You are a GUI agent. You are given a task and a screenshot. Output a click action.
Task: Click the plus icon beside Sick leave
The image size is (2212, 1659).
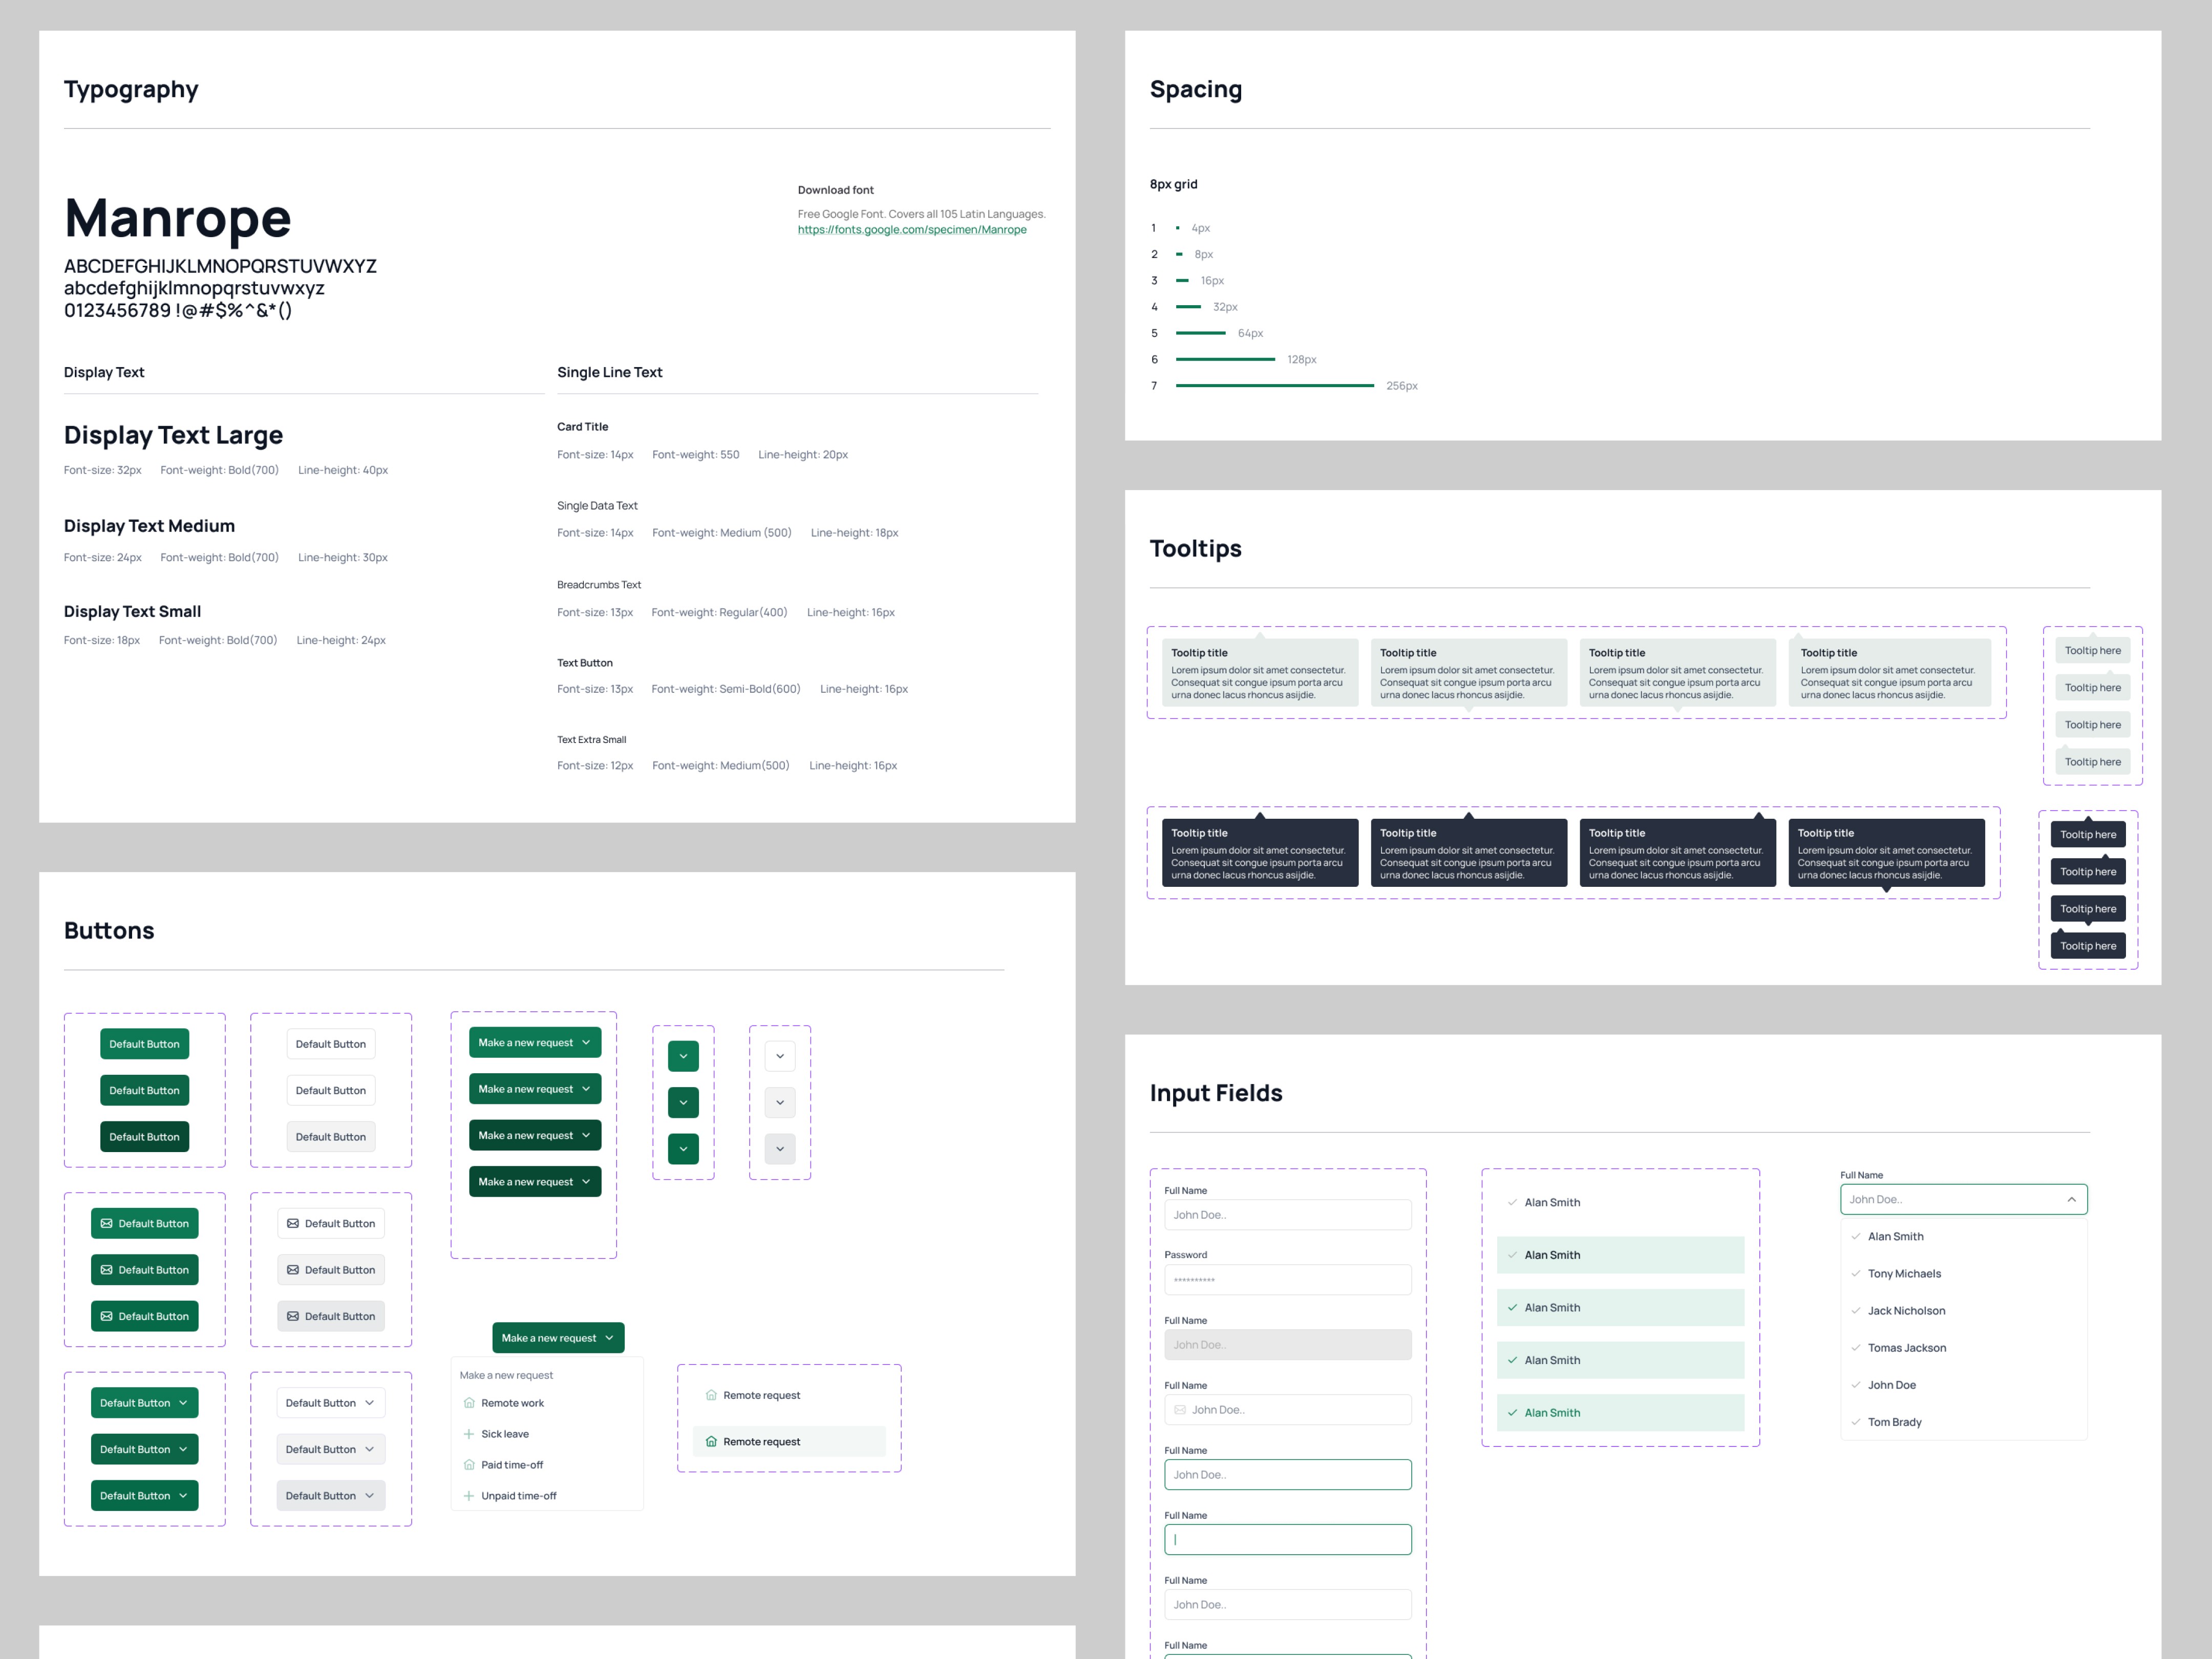(469, 1434)
